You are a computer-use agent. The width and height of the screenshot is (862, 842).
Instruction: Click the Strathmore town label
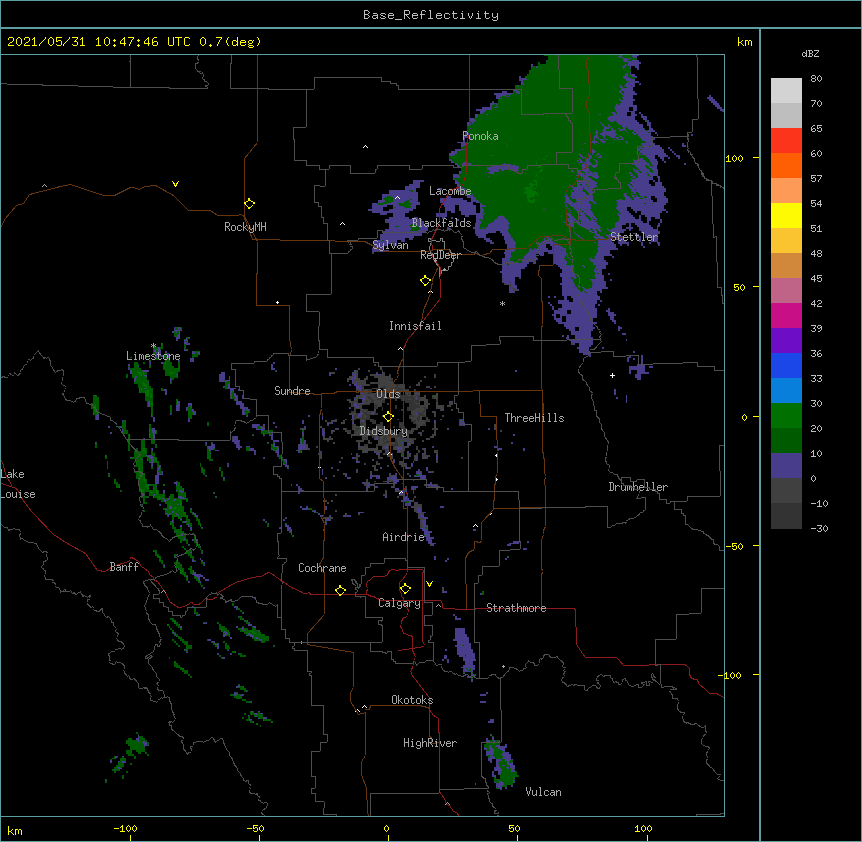[x=516, y=608]
